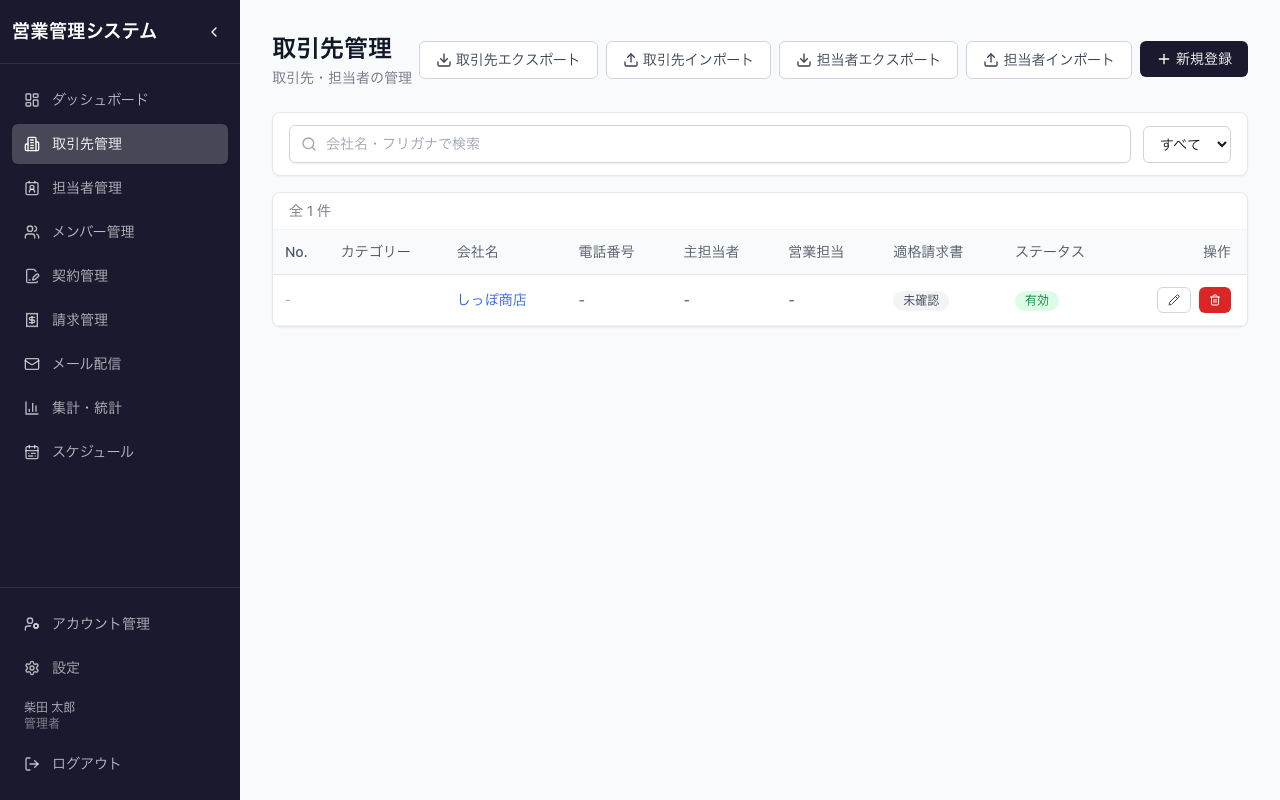Click the ログアウト exit icon
The image size is (1280, 800).
click(x=32, y=764)
